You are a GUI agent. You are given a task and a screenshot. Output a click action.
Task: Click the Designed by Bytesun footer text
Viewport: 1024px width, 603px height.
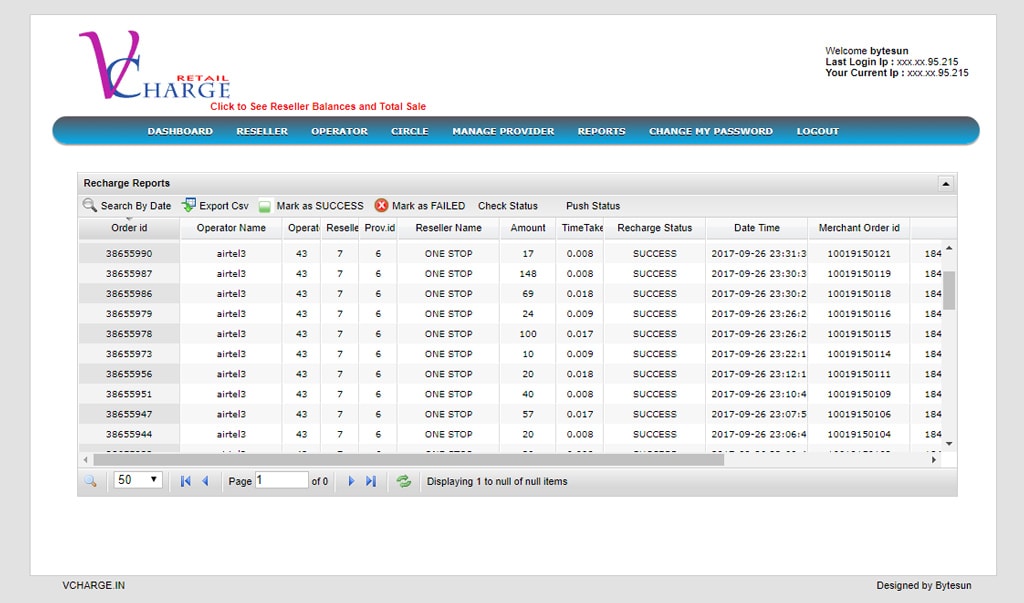click(x=923, y=585)
